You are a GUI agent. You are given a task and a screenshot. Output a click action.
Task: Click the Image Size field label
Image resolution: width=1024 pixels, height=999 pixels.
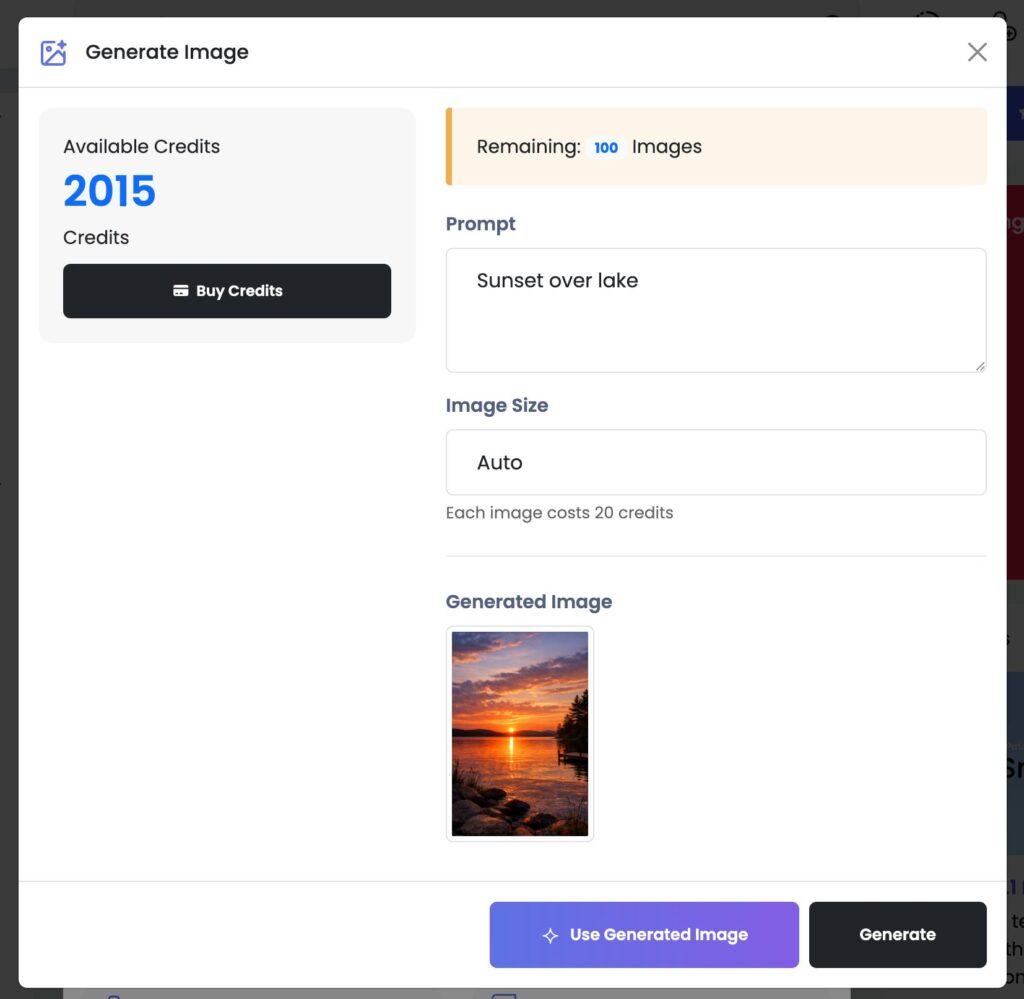click(497, 405)
